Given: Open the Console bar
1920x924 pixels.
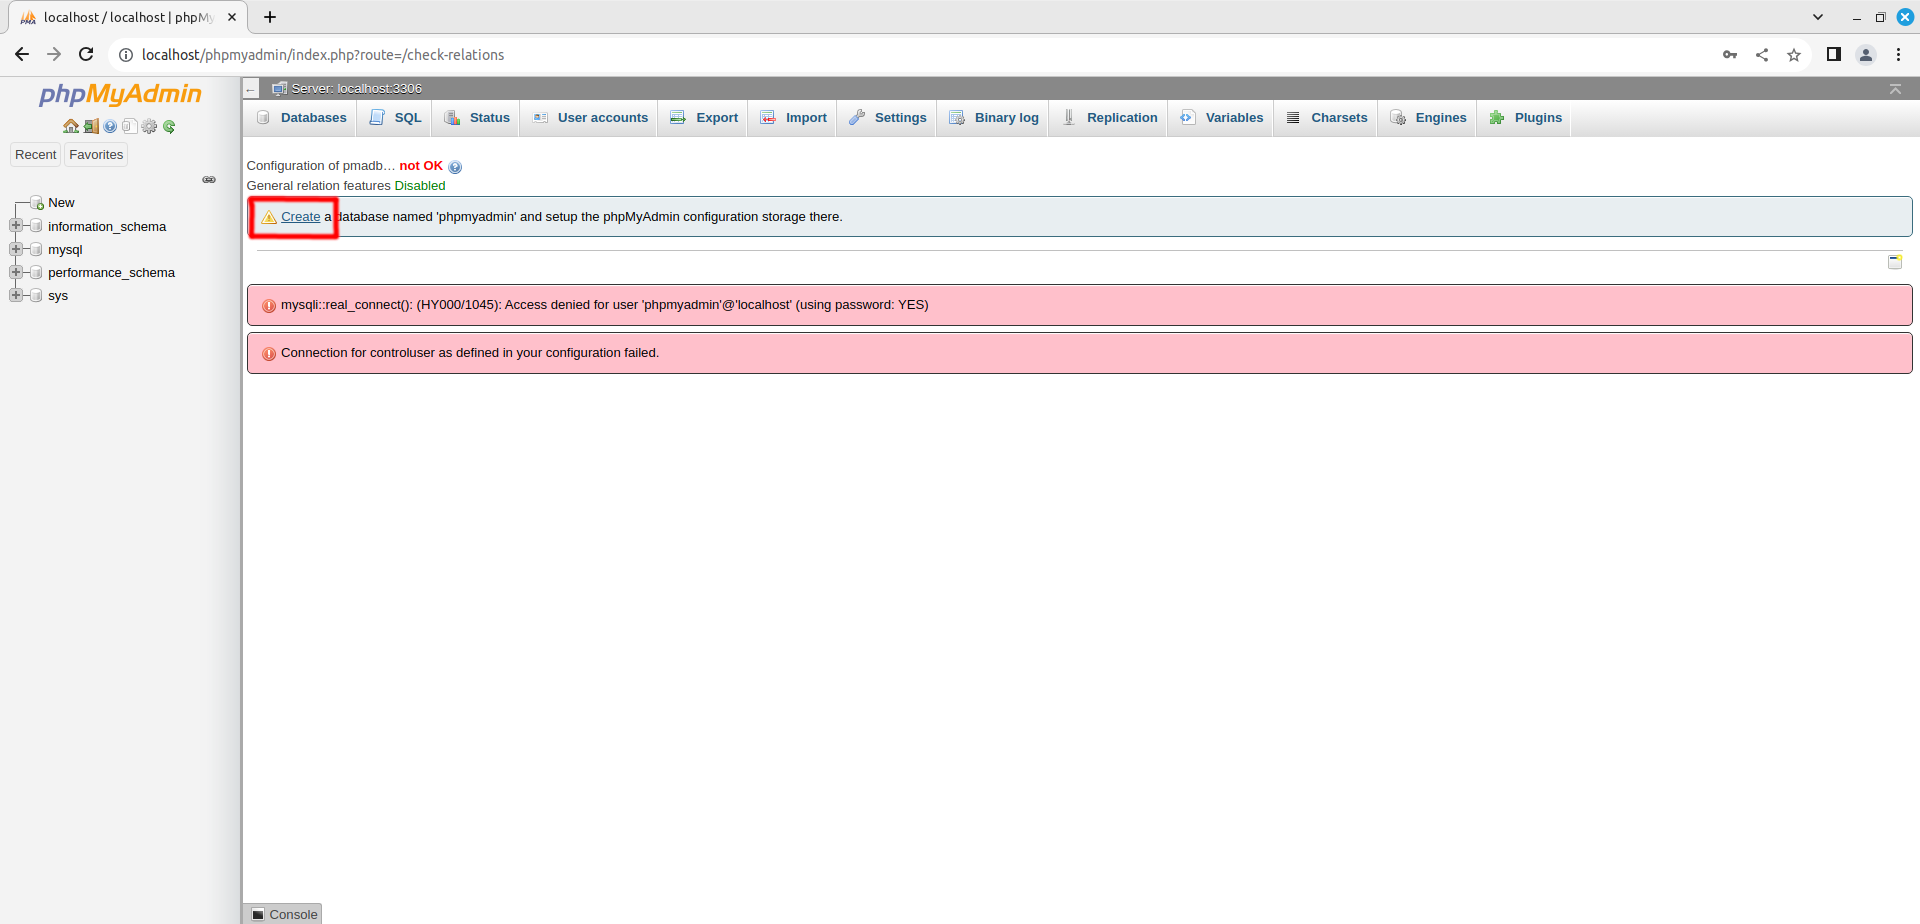Looking at the screenshot, I should point(283,914).
